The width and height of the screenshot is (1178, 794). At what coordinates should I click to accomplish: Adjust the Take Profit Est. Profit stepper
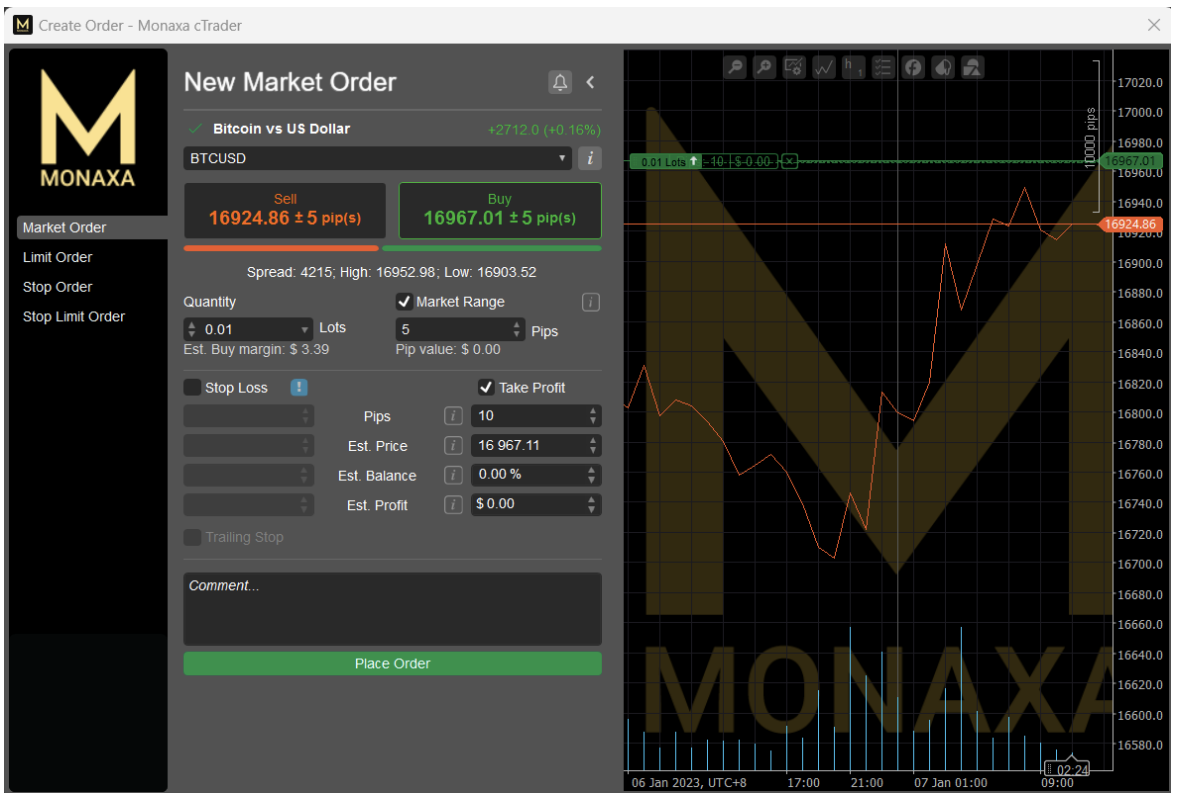pos(592,505)
